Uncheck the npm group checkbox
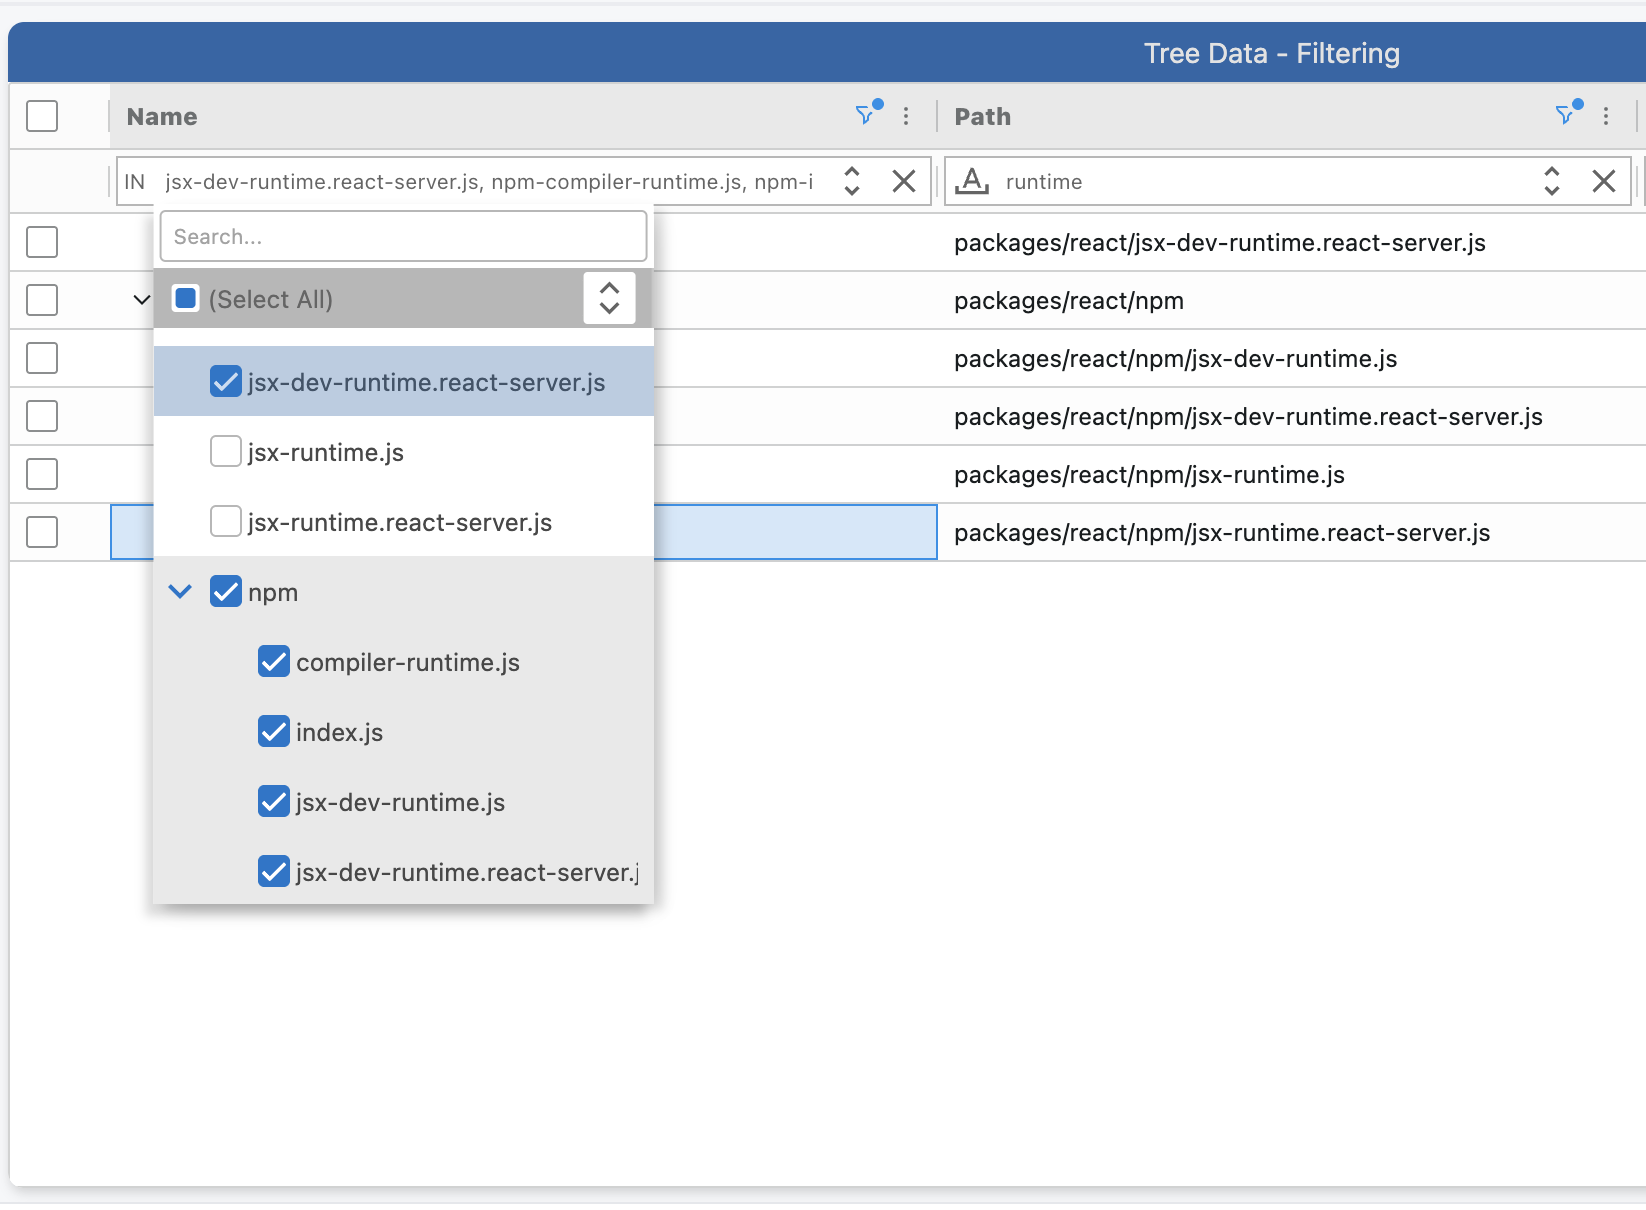 click(226, 592)
